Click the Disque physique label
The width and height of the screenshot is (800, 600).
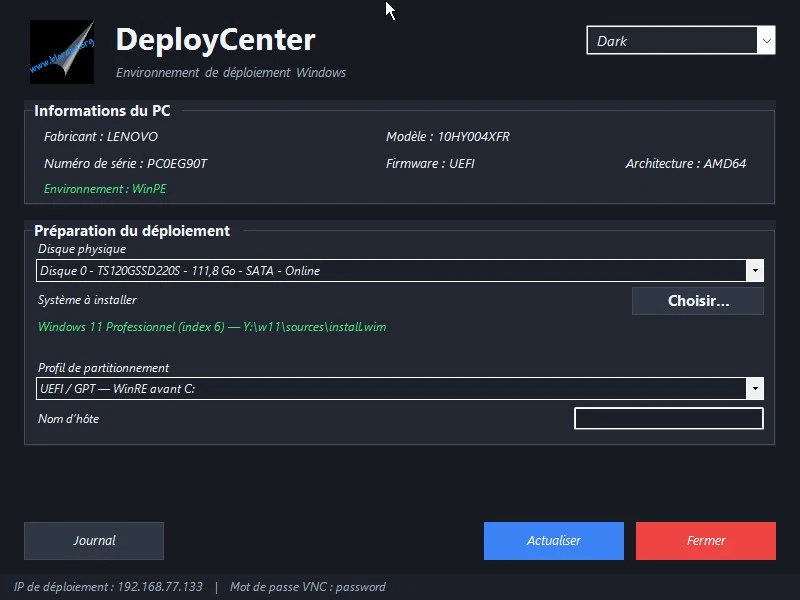click(82, 249)
